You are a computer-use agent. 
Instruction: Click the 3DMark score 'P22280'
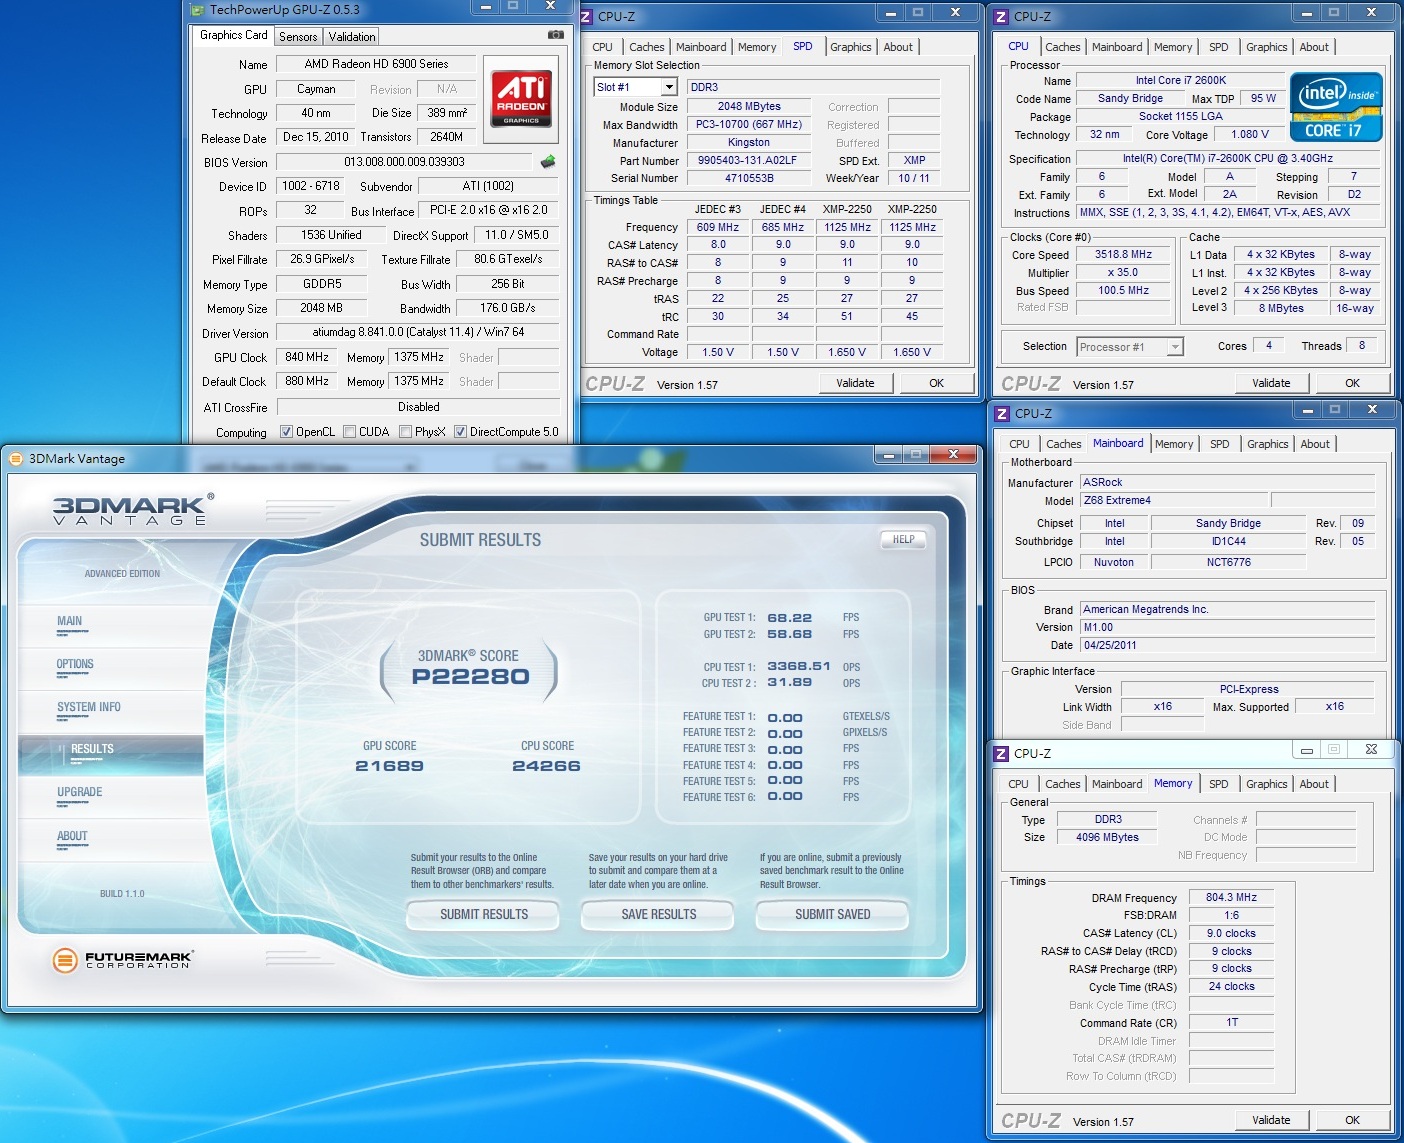tap(470, 677)
